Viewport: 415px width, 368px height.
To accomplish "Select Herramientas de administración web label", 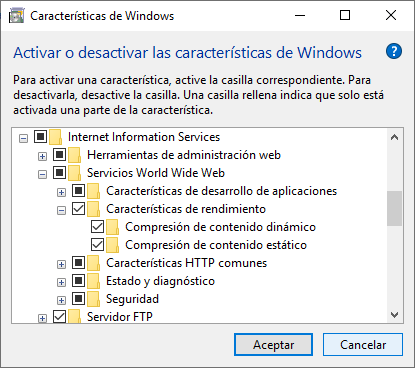I will point(184,155).
